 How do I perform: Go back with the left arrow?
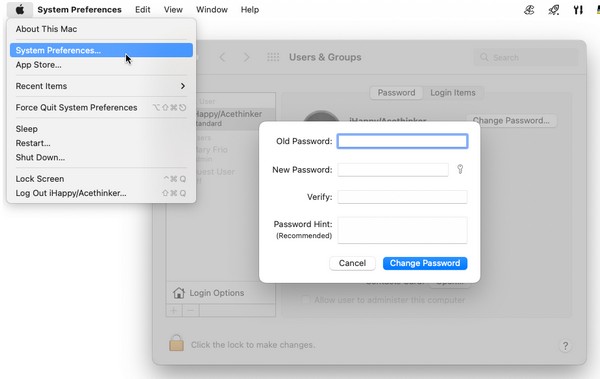(222, 57)
